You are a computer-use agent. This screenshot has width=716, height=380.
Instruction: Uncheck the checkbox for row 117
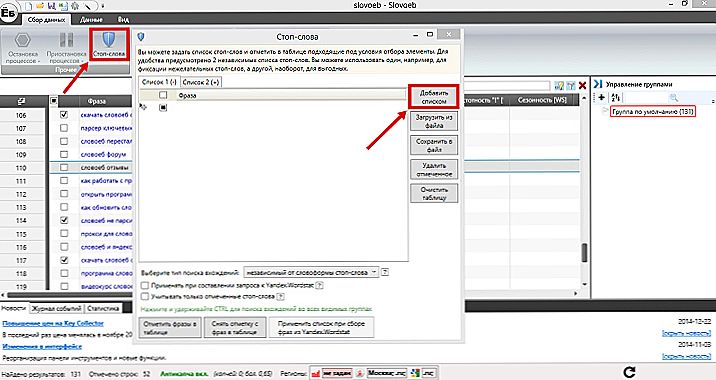click(x=64, y=260)
